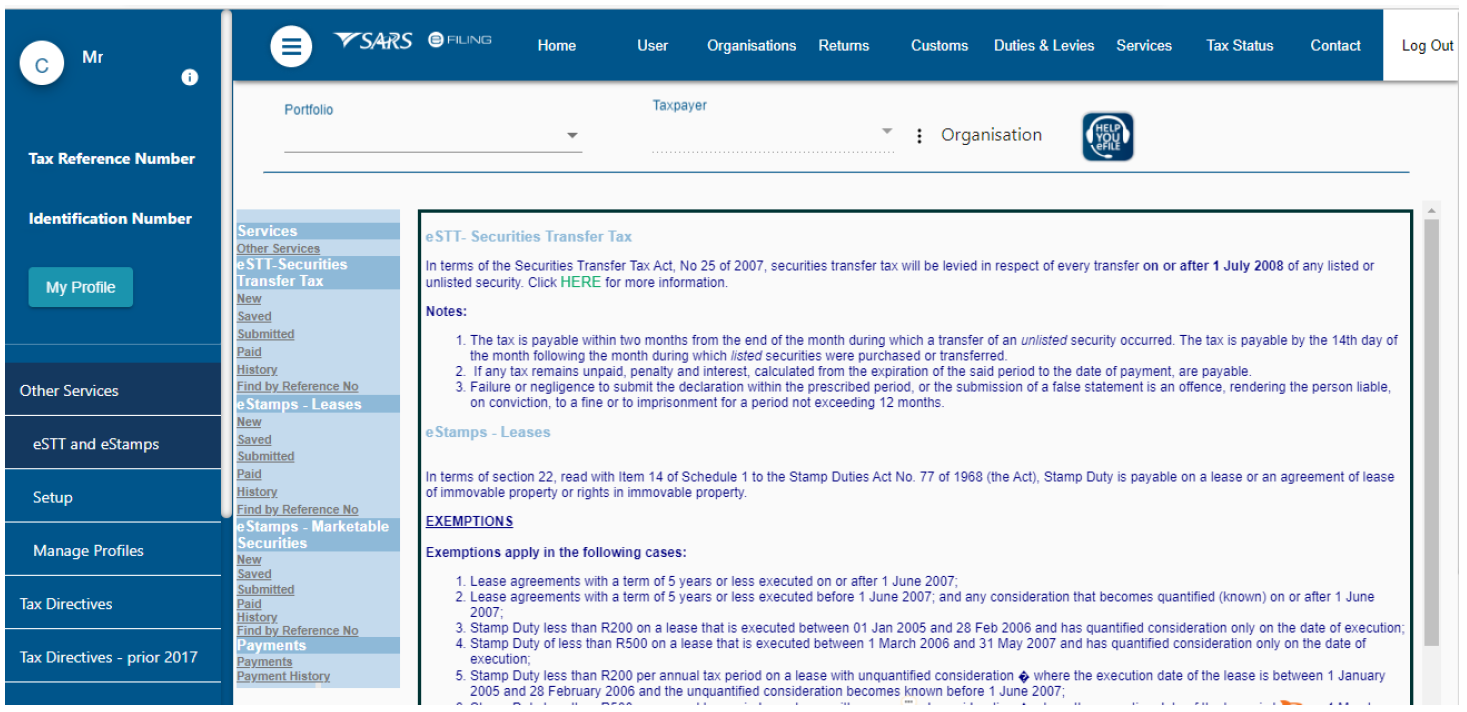This screenshot has height=712, width=1467.
Task: Go to Home in the top navigation
Action: point(556,46)
